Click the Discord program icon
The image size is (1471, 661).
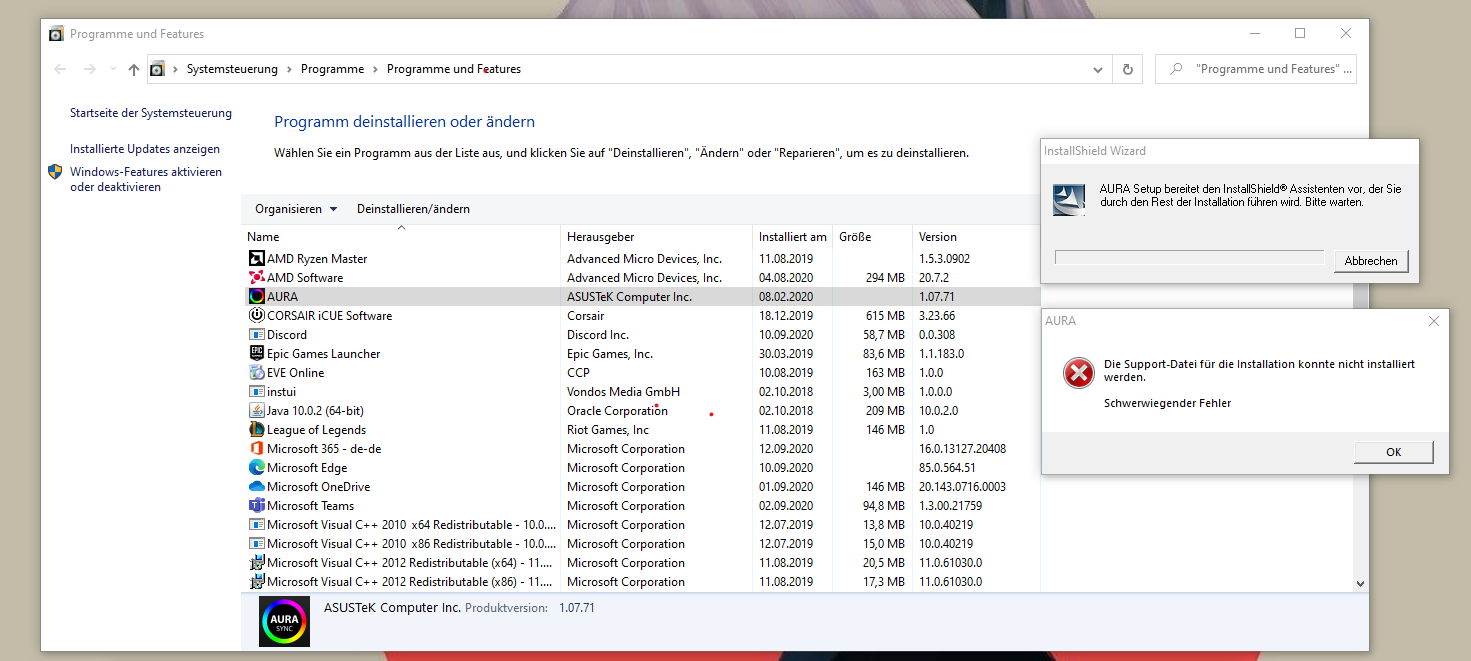coord(256,335)
